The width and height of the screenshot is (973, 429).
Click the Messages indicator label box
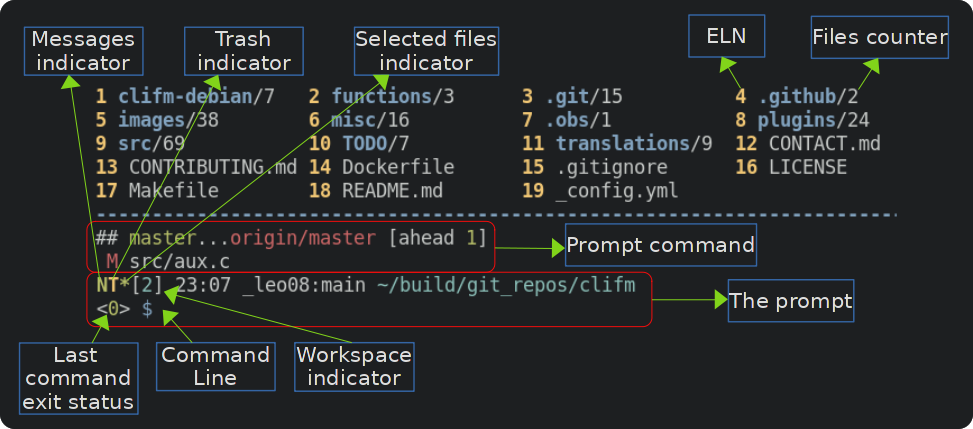[x=83, y=51]
